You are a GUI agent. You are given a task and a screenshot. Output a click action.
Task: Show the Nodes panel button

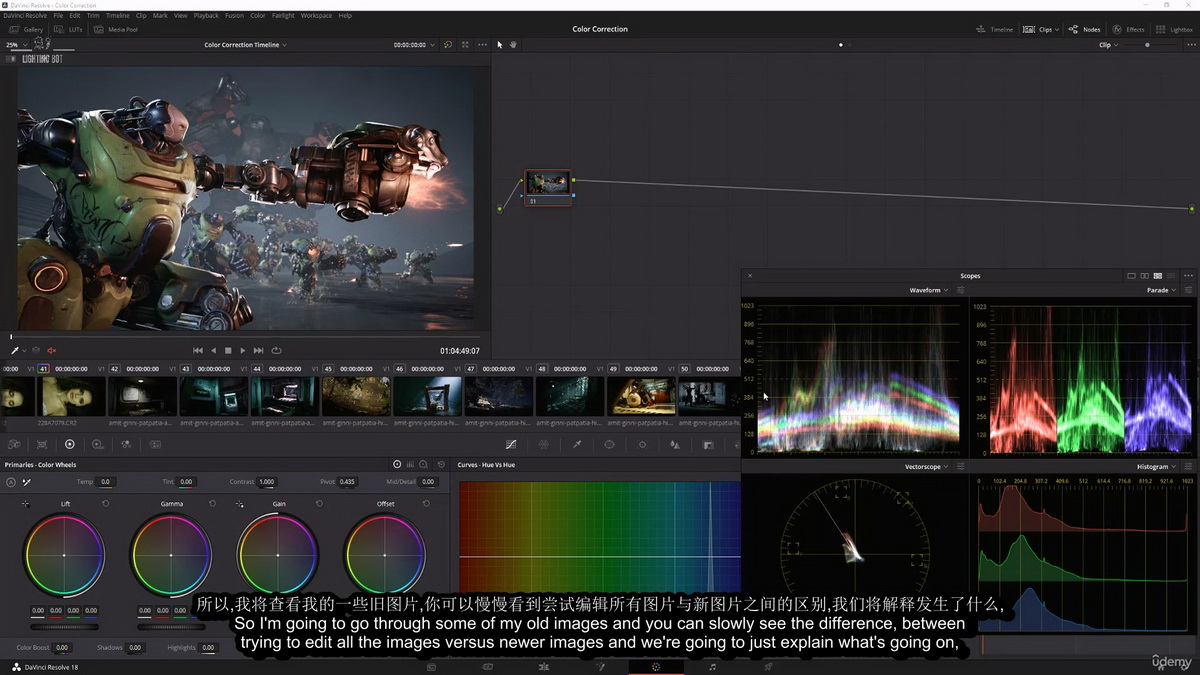[1085, 30]
